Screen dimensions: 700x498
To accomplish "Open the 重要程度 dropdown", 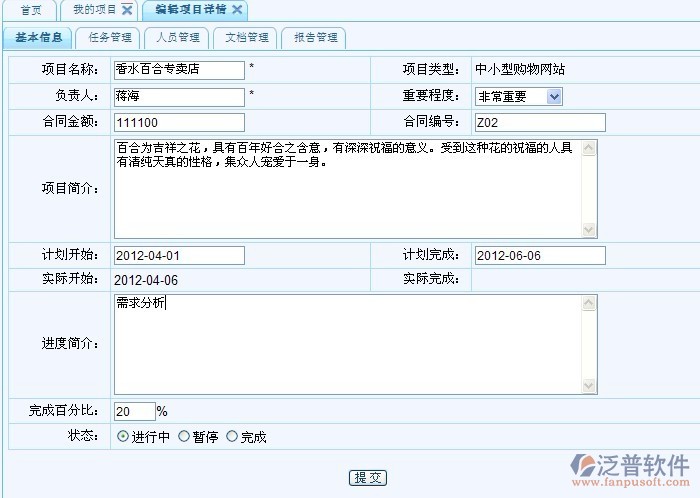I will 518,96.
